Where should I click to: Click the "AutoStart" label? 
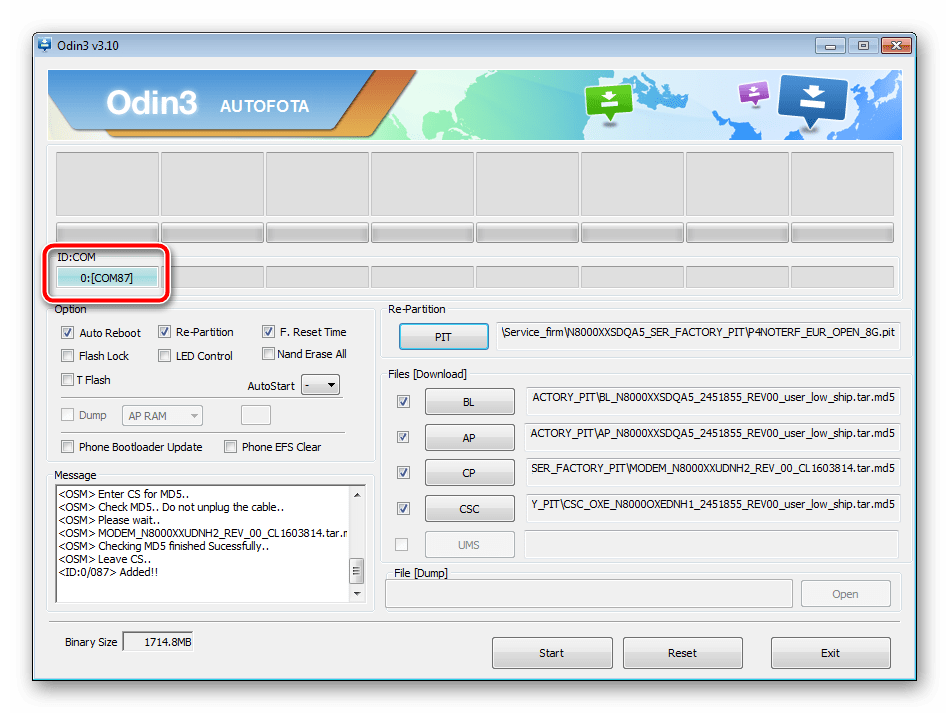[x=271, y=386]
